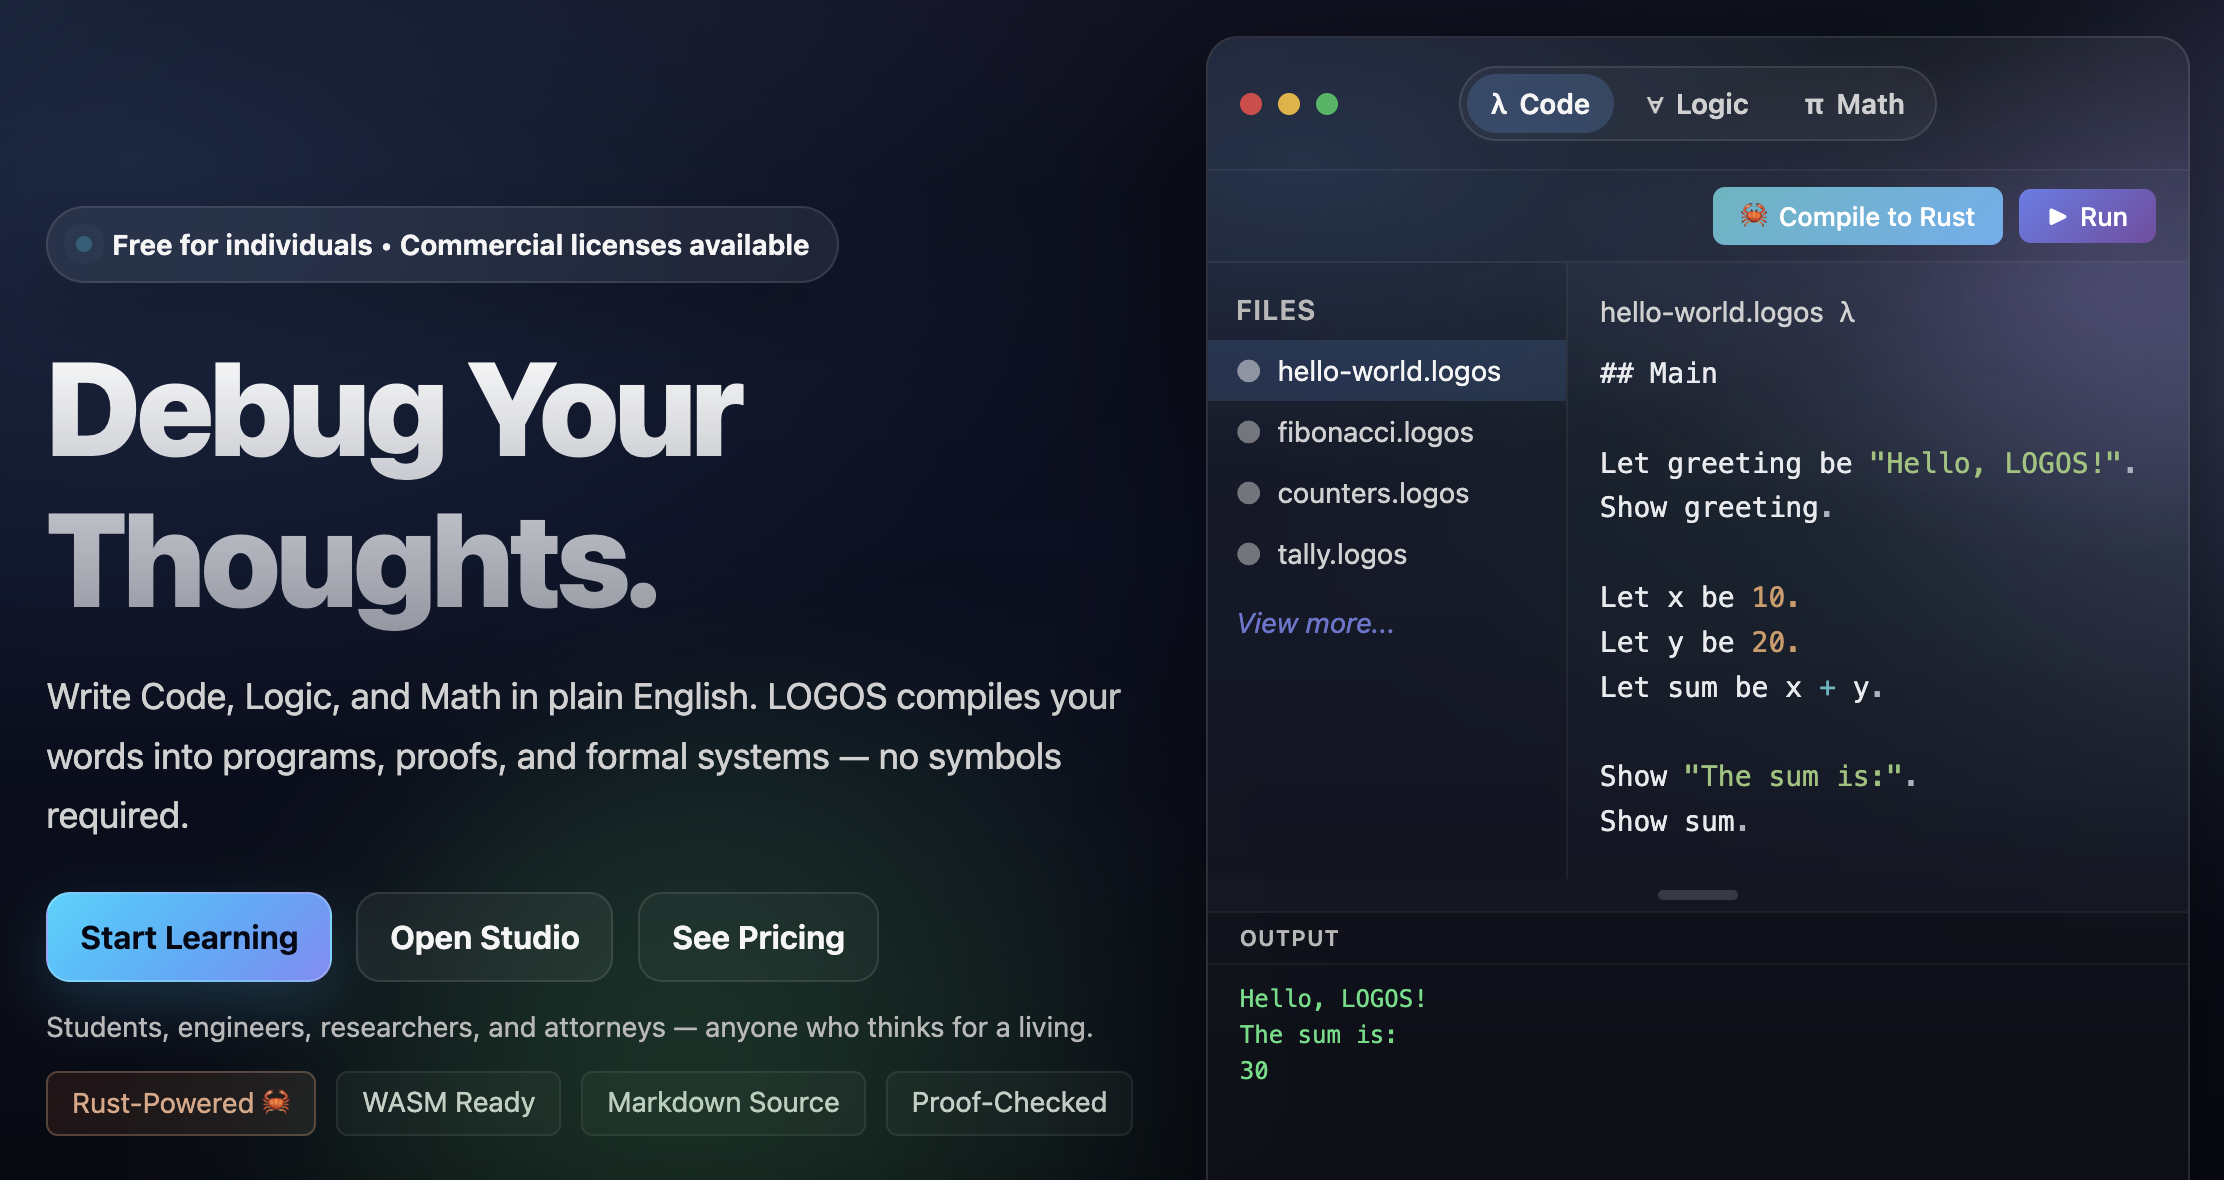Open the See Pricing page
Viewport: 2224px width, 1180px height.
click(757, 937)
